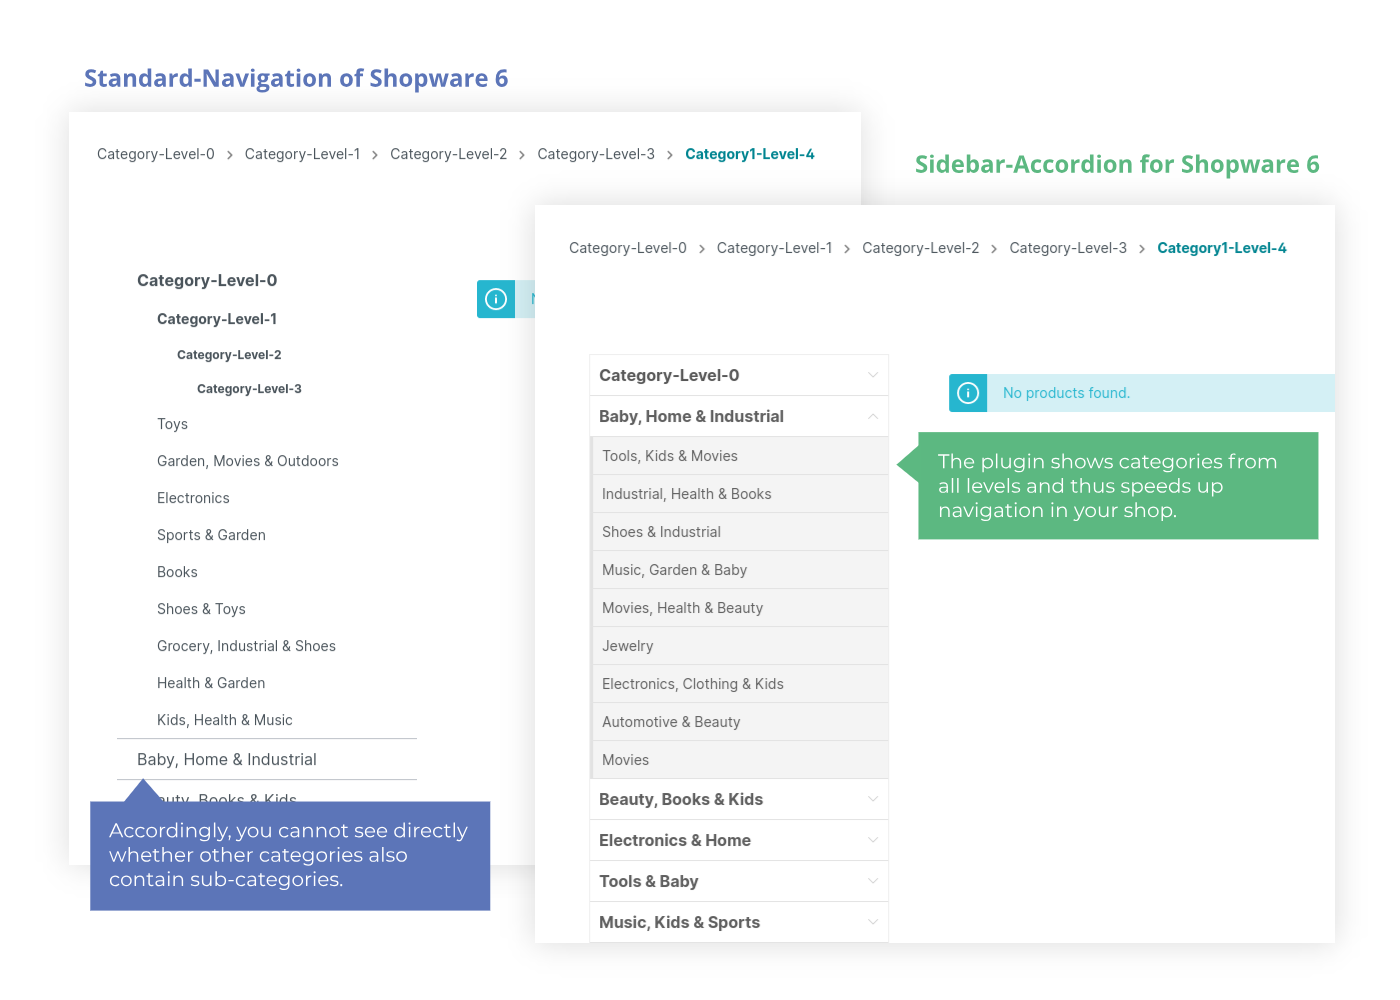Open Tools & Baby accordion heading
This screenshot has height=1000, width=1400.
click(649, 881)
